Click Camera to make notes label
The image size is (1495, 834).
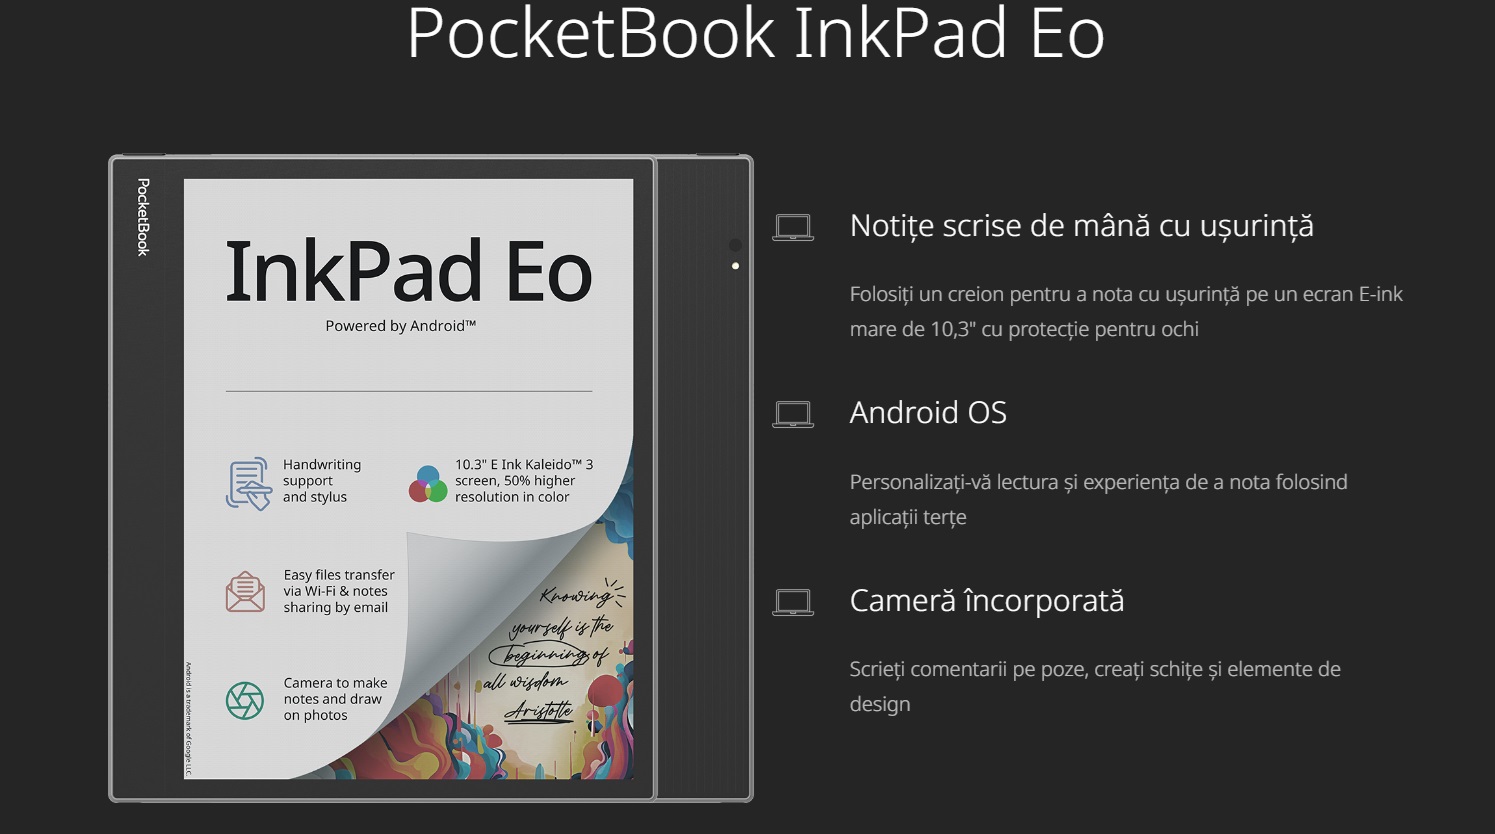335,699
